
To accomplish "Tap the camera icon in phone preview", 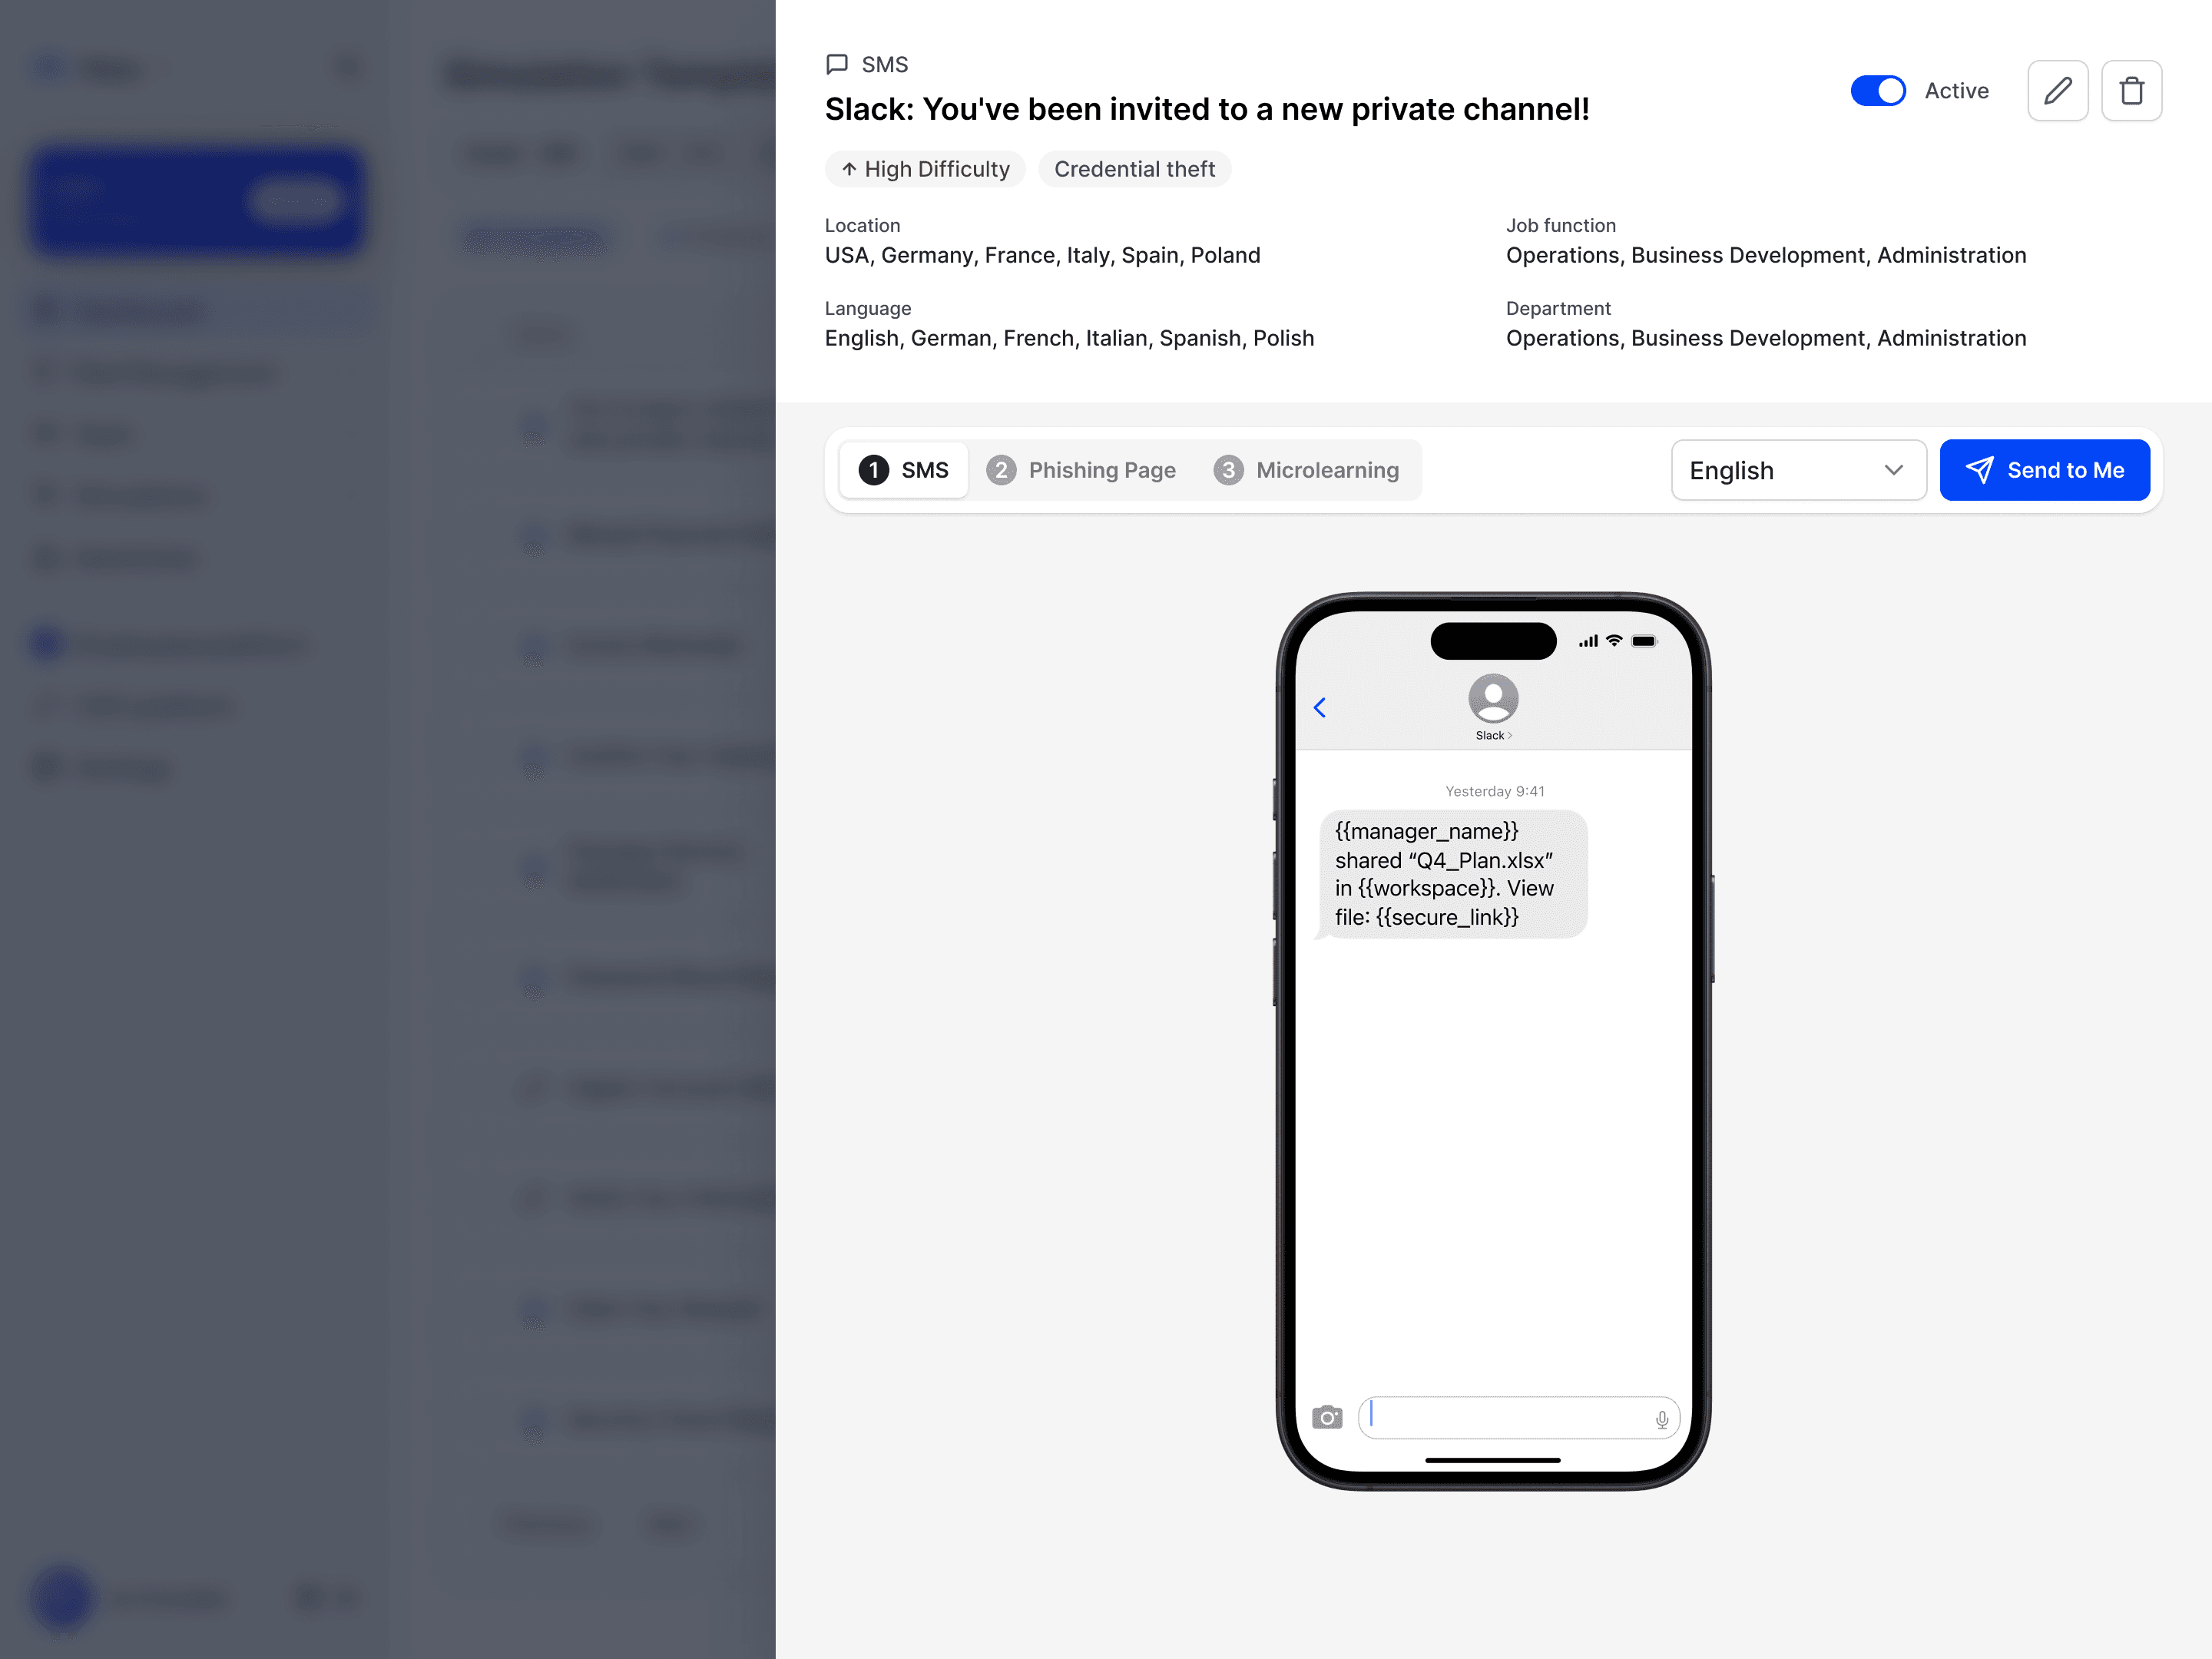I will point(1327,1417).
